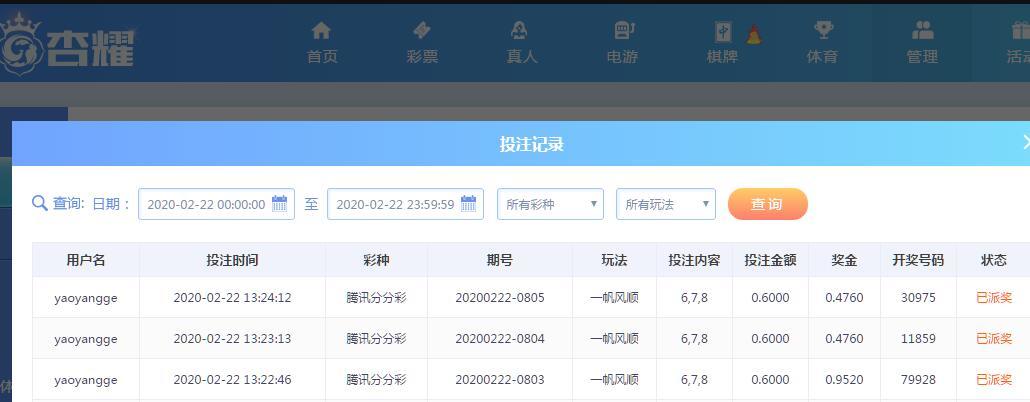Select issue number 20200222-0803
Screen dimensions: 1030x402
point(500,380)
